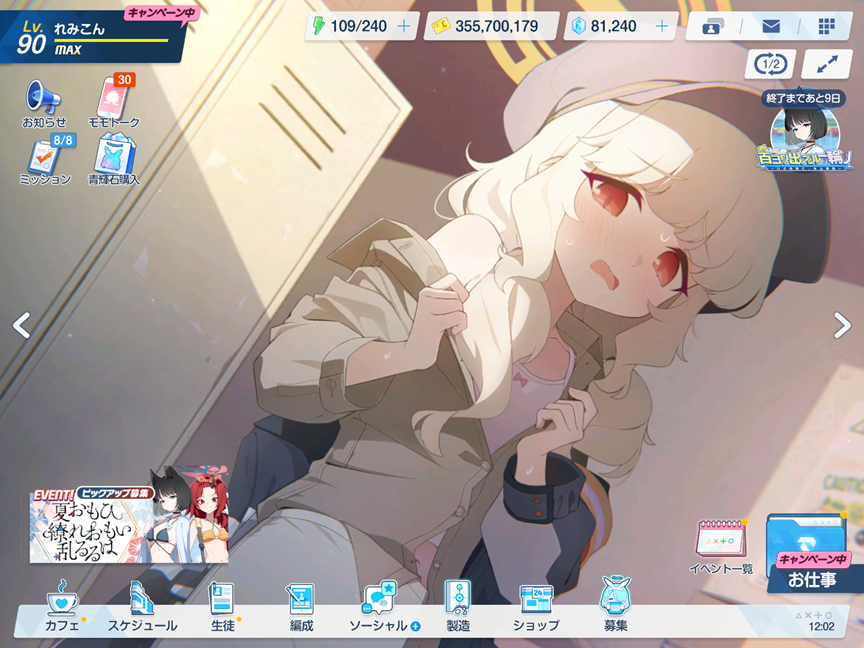Open the mailbox envelope icon
This screenshot has width=864, height=648.
click(x=770, y=26)
